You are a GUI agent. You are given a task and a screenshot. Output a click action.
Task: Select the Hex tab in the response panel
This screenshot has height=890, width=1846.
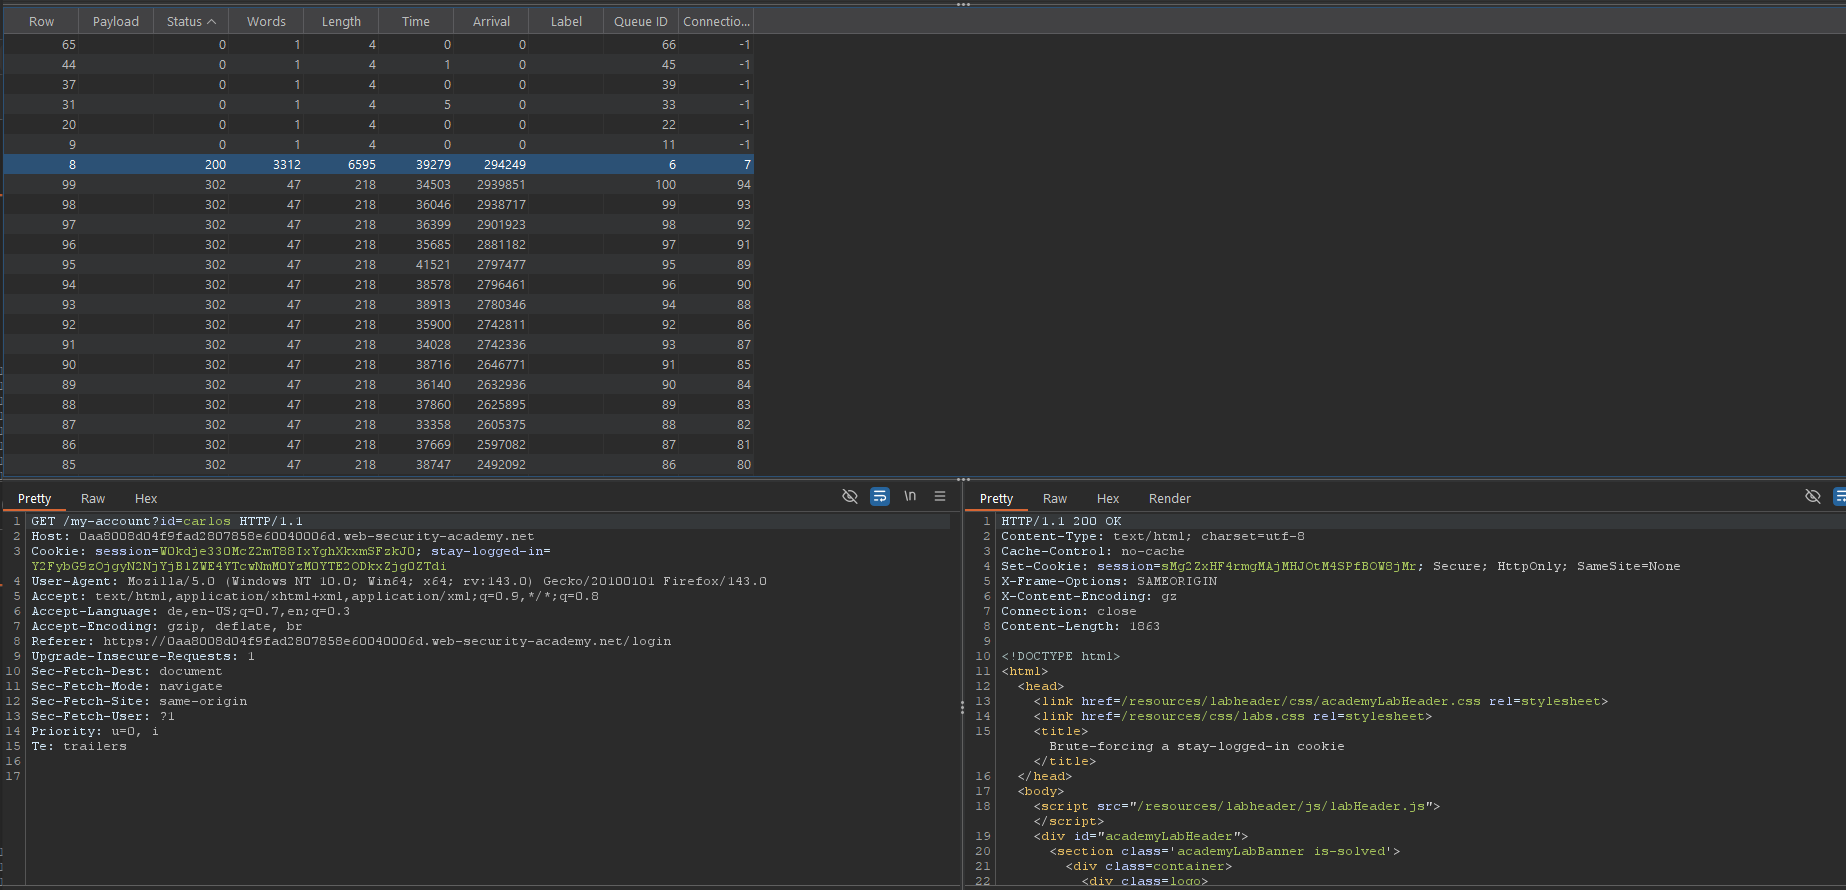[1108, 498]
